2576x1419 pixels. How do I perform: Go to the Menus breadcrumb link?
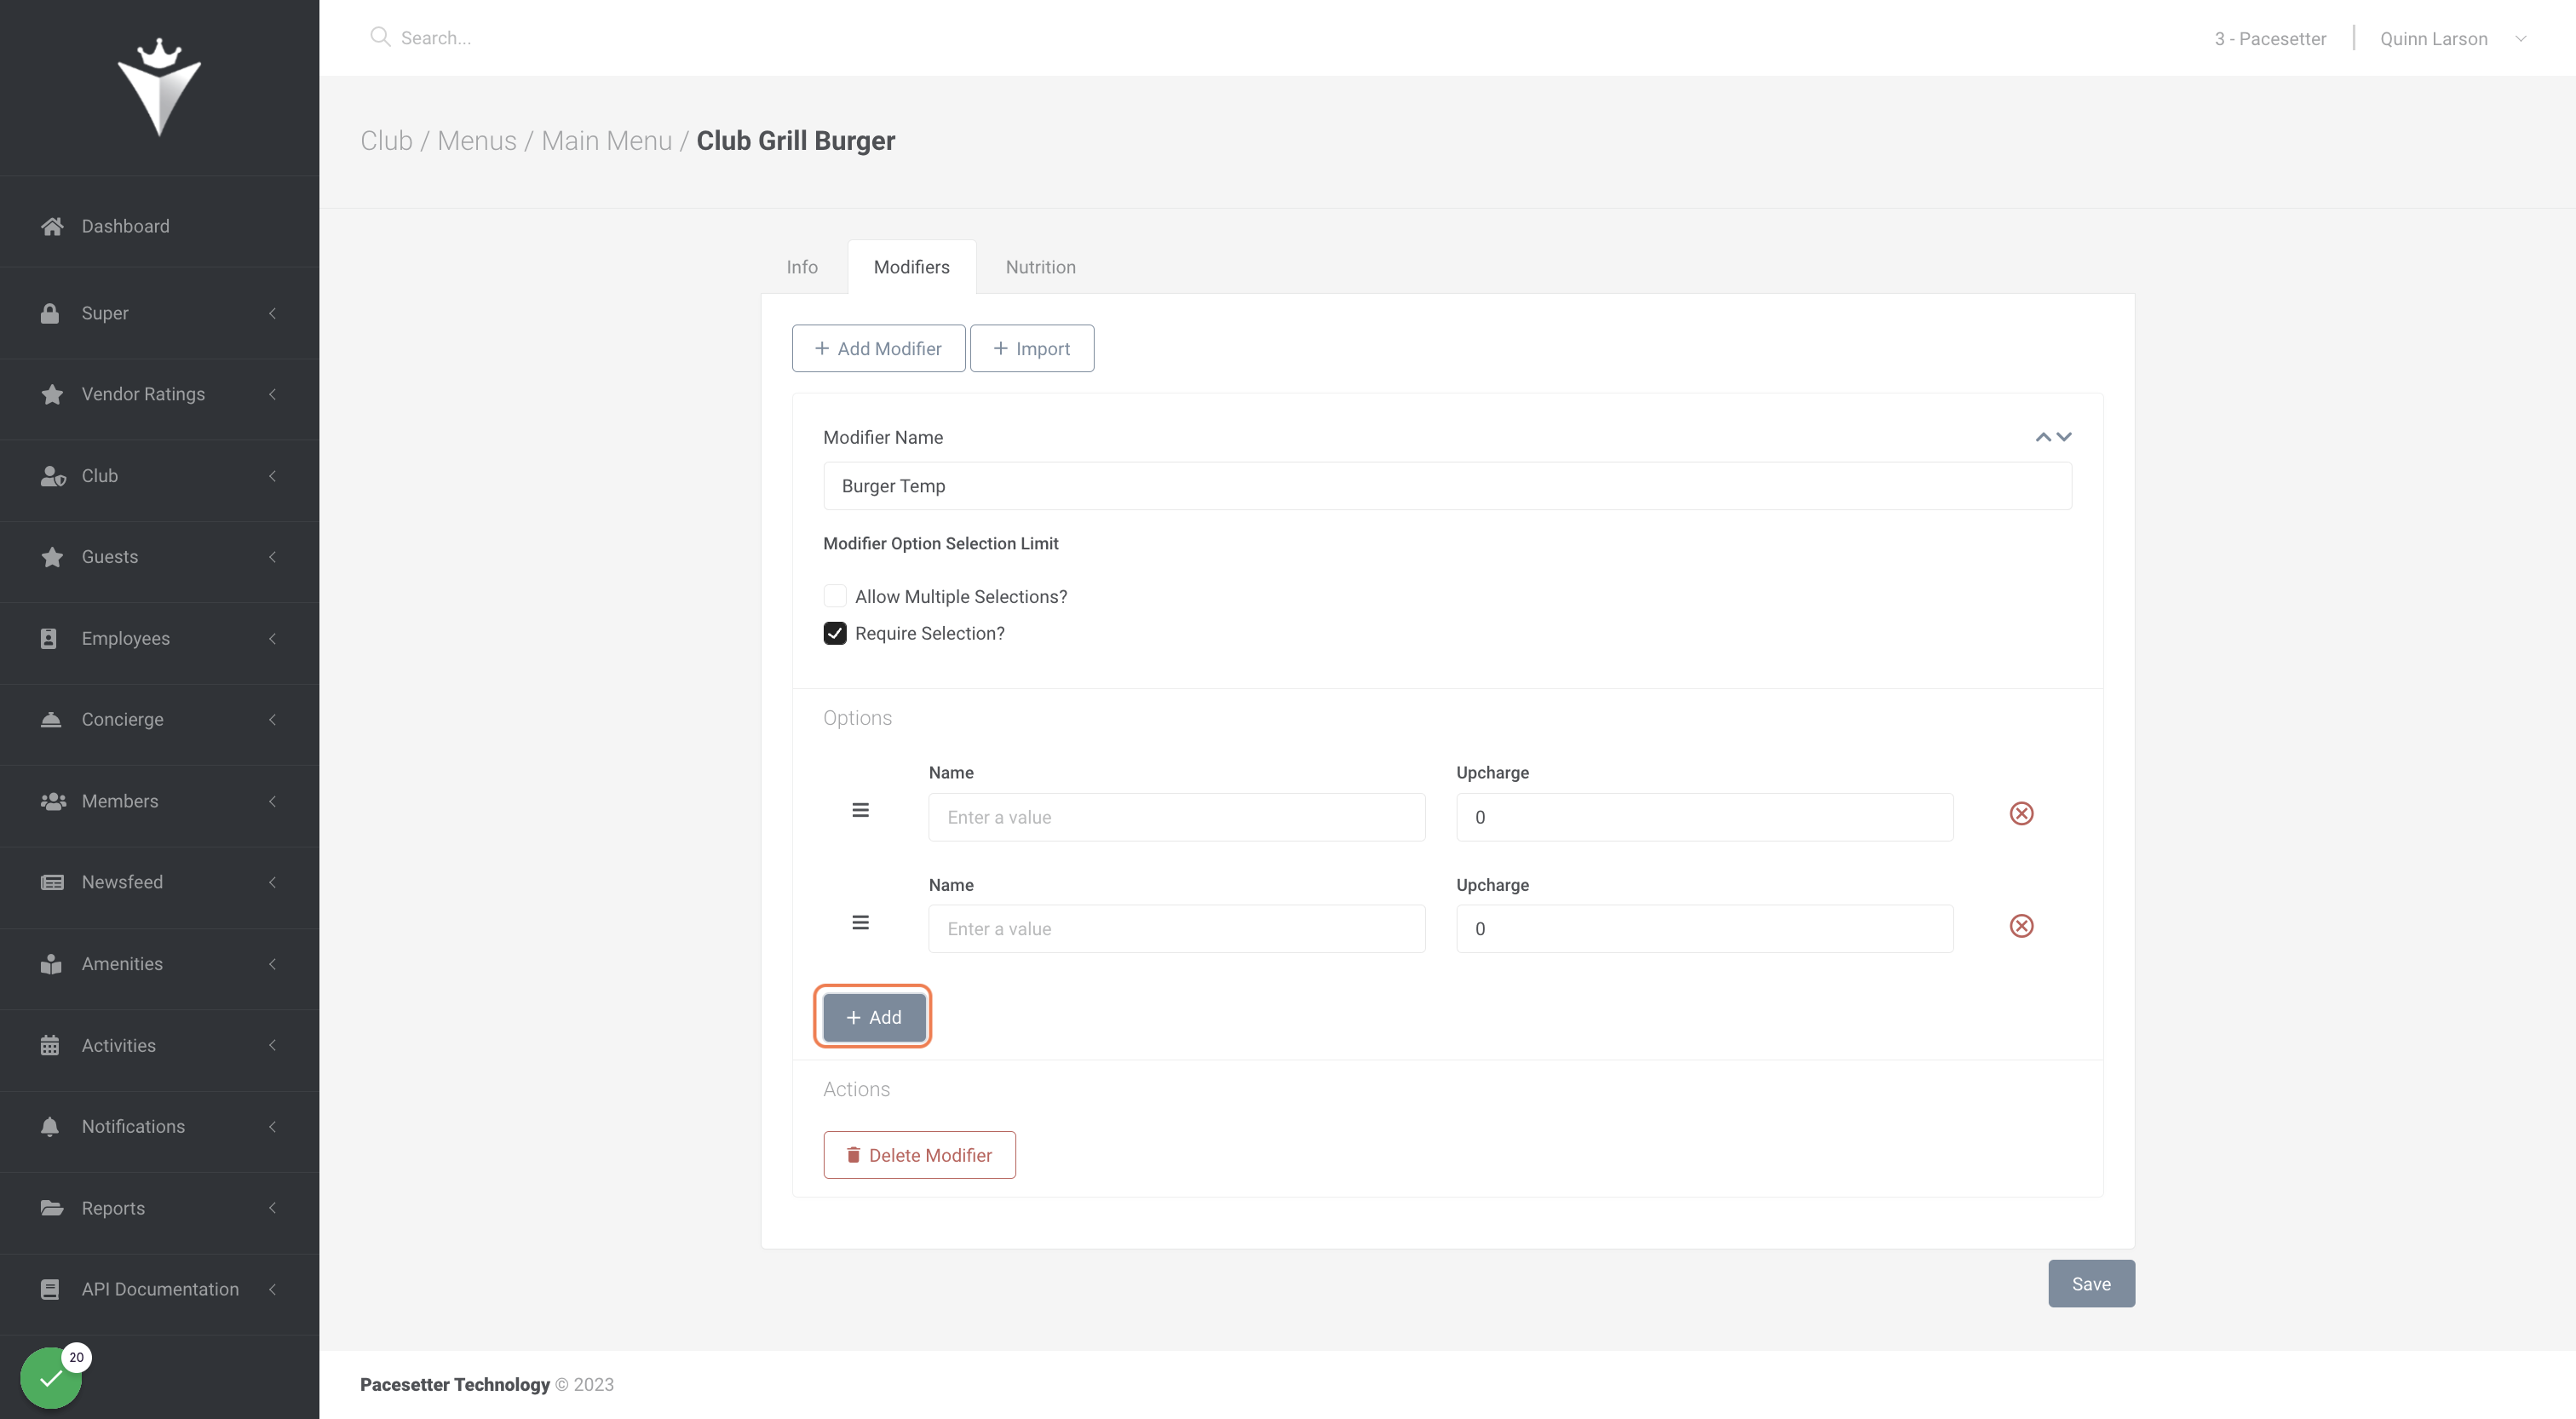point(477,141)
